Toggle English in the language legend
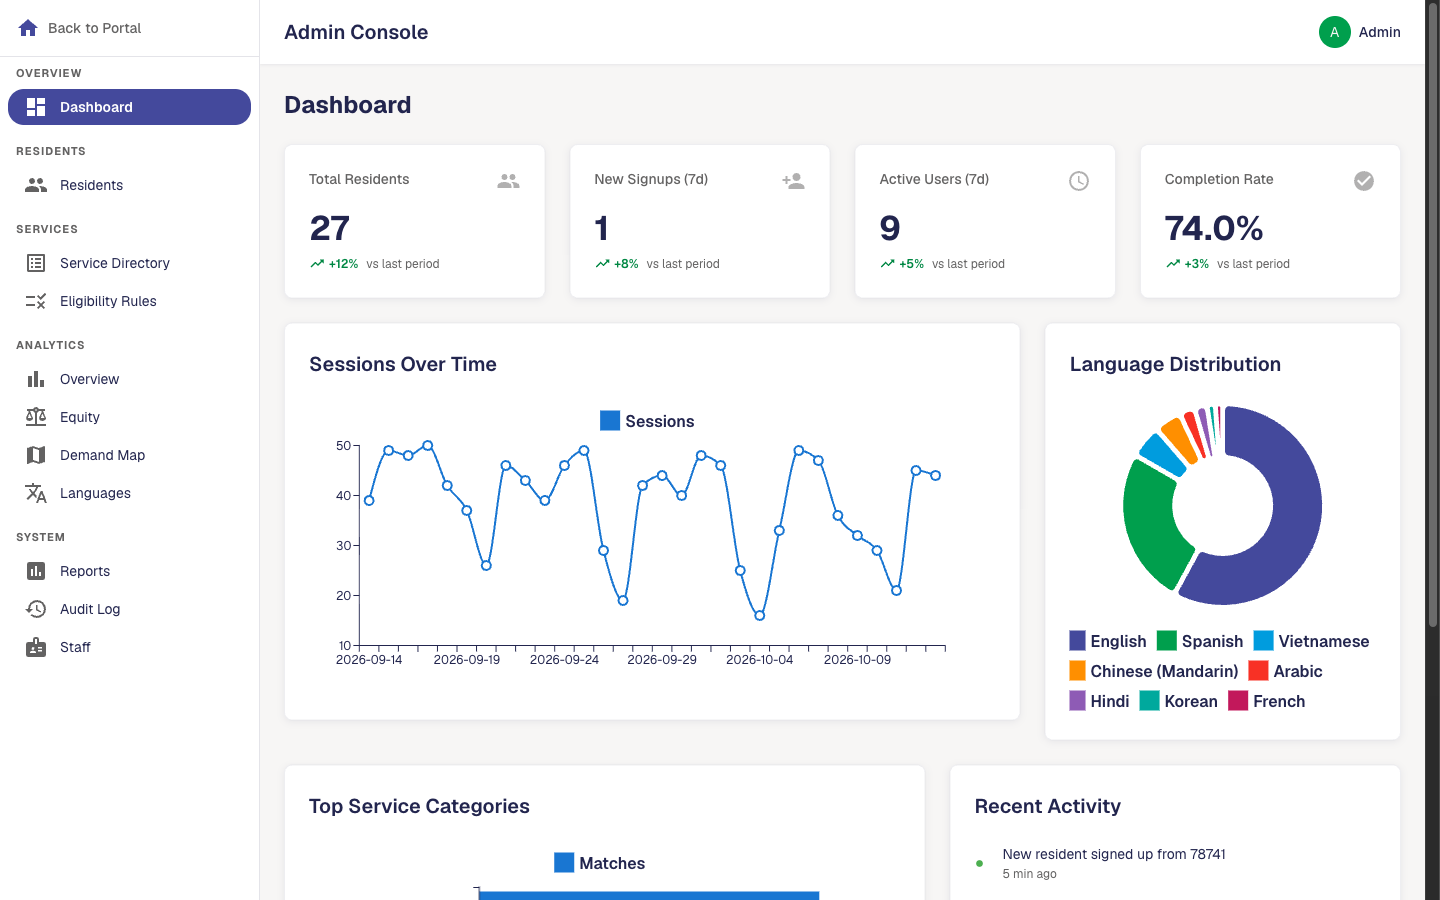The image size is (1440, 900). click(1108, 641)
